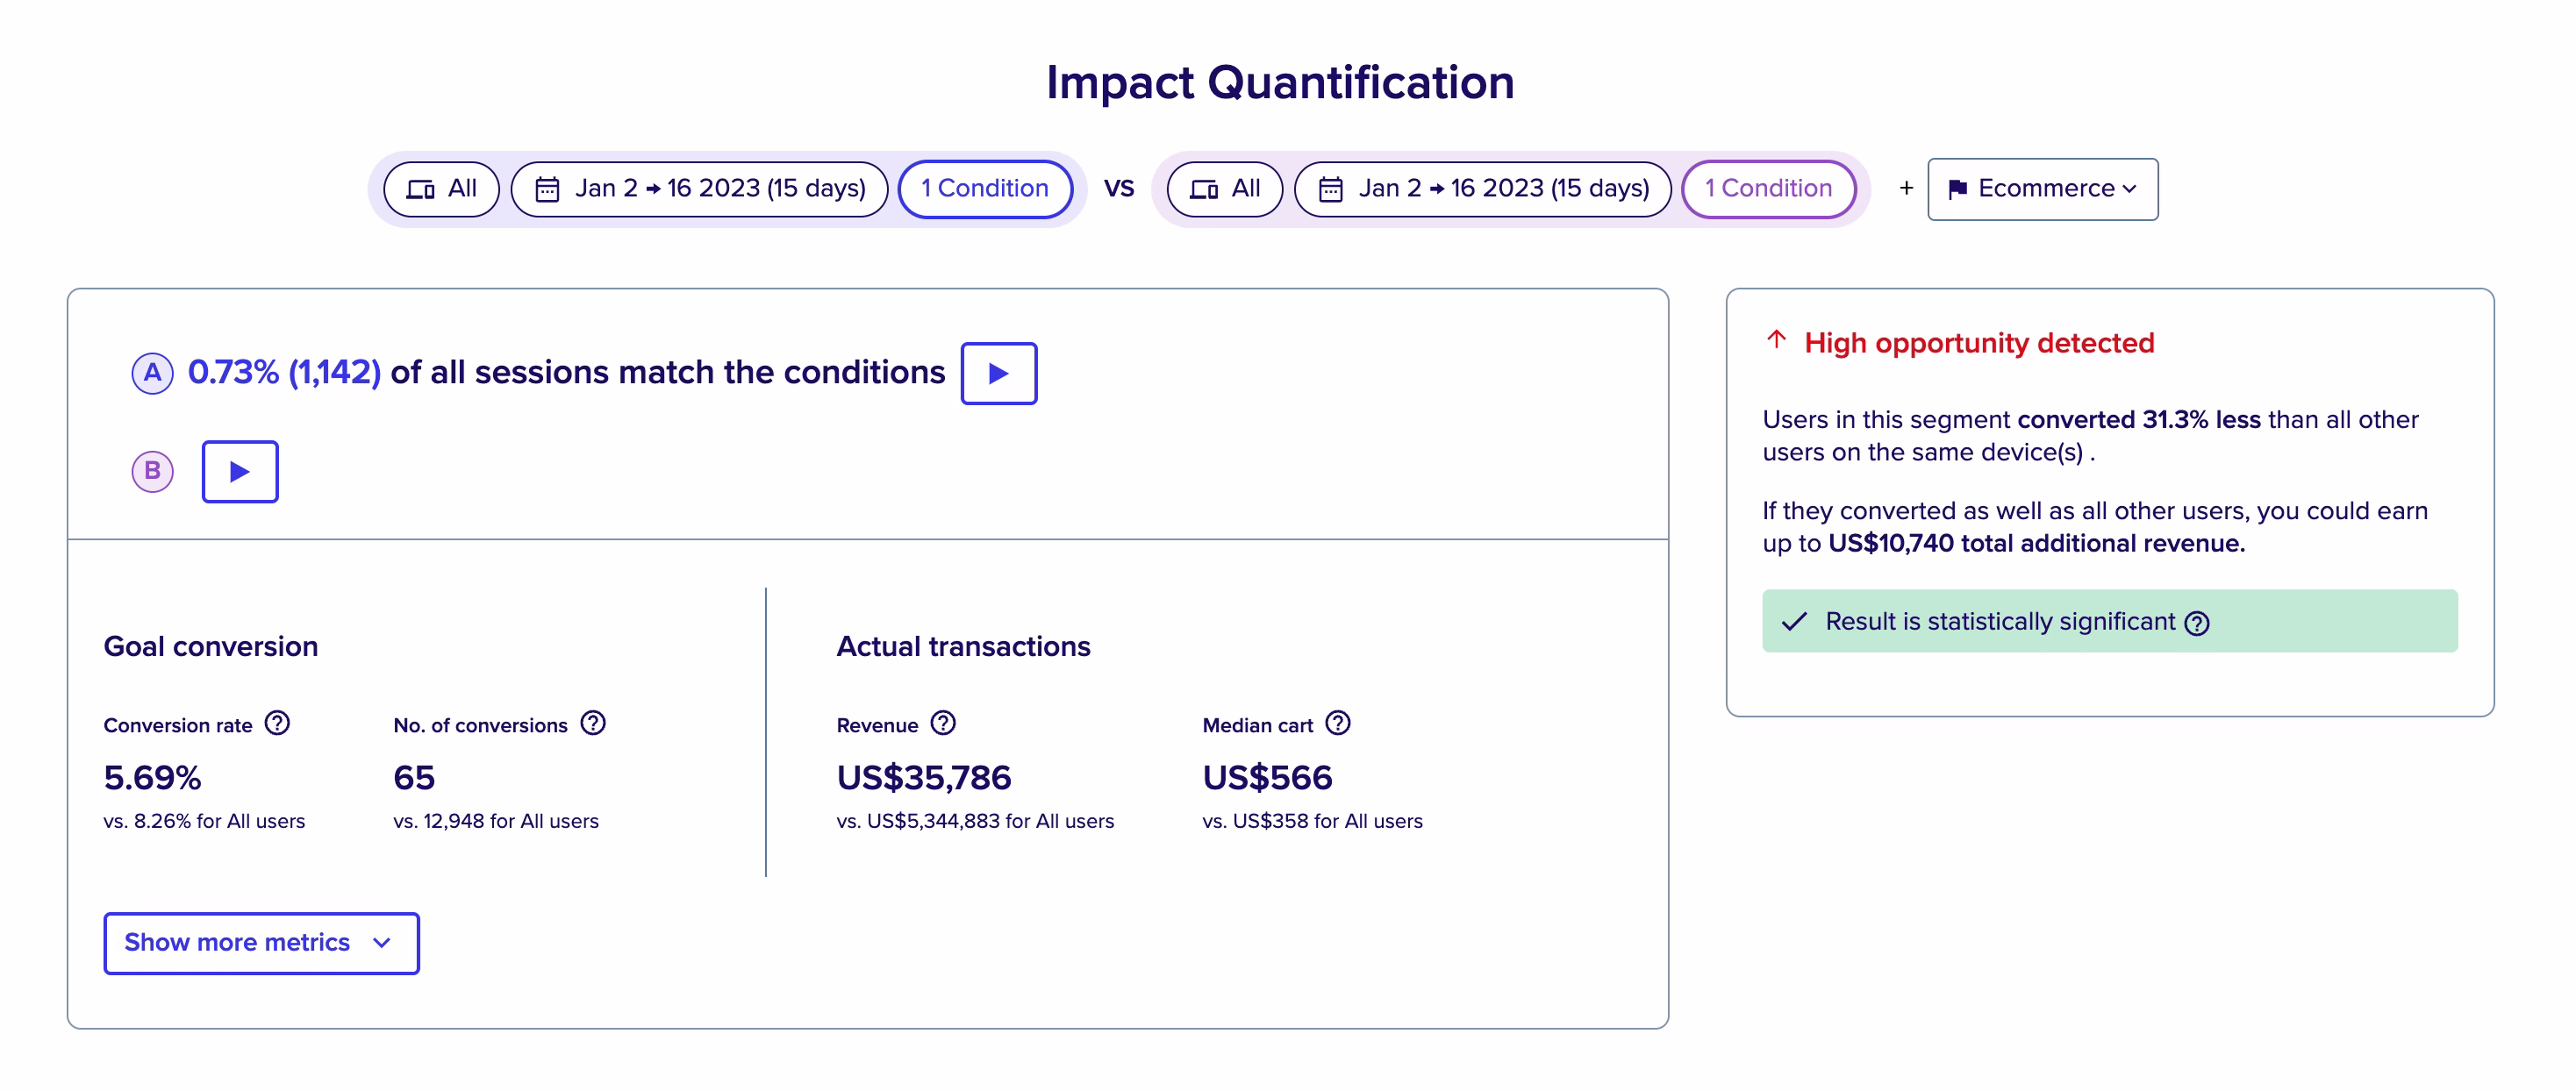Image resolution: width=2576 pixels, height=1091 pixels.
Task: Open the All devices selector for segment A
Action: coord(441,188)
